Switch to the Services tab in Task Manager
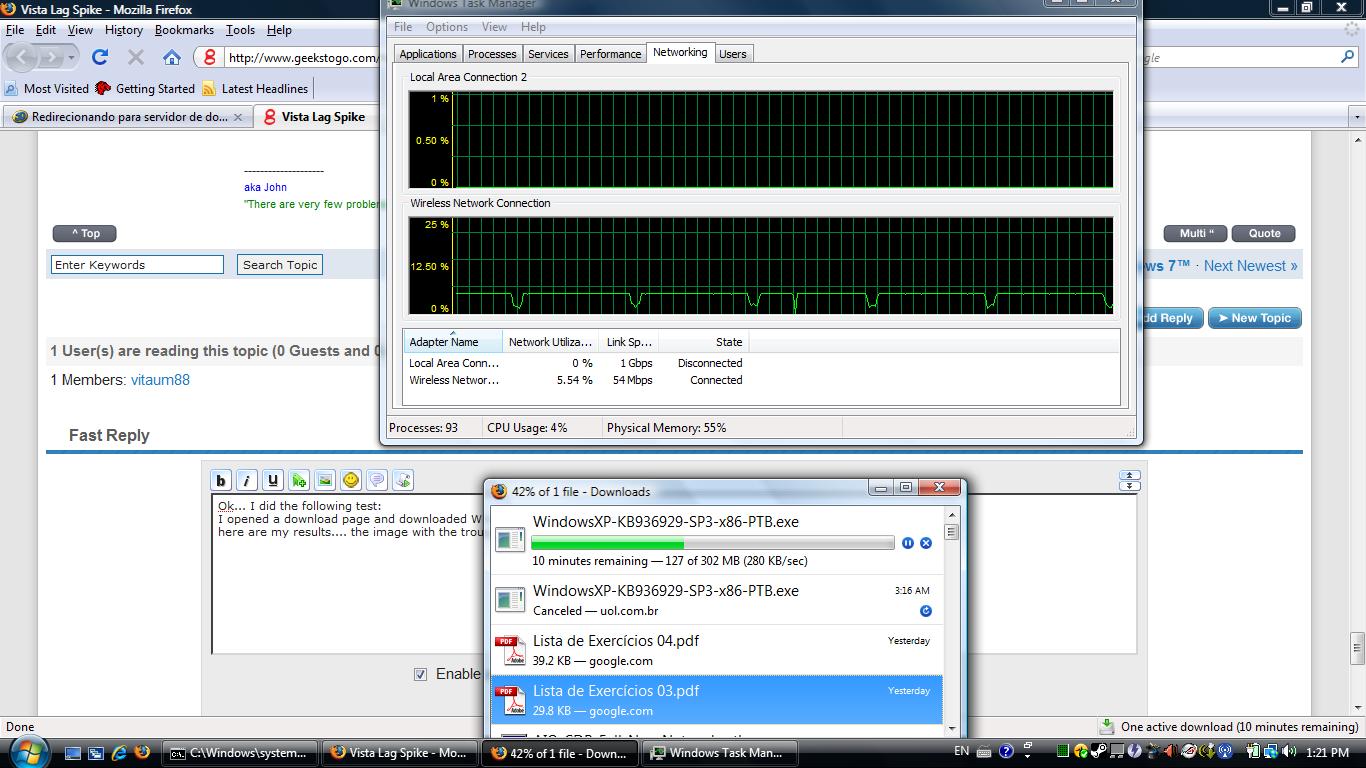 [x=548, y=54]
